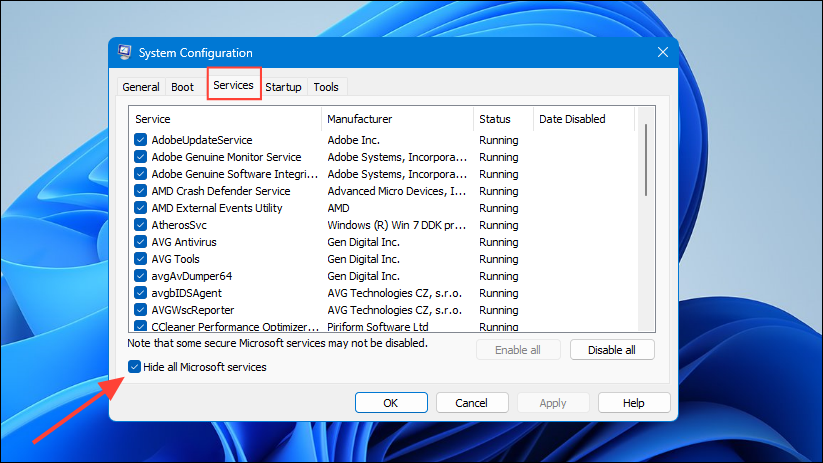The image size is (823, 463).
Task: Open the Tools tab
Action: coord(326,87)
